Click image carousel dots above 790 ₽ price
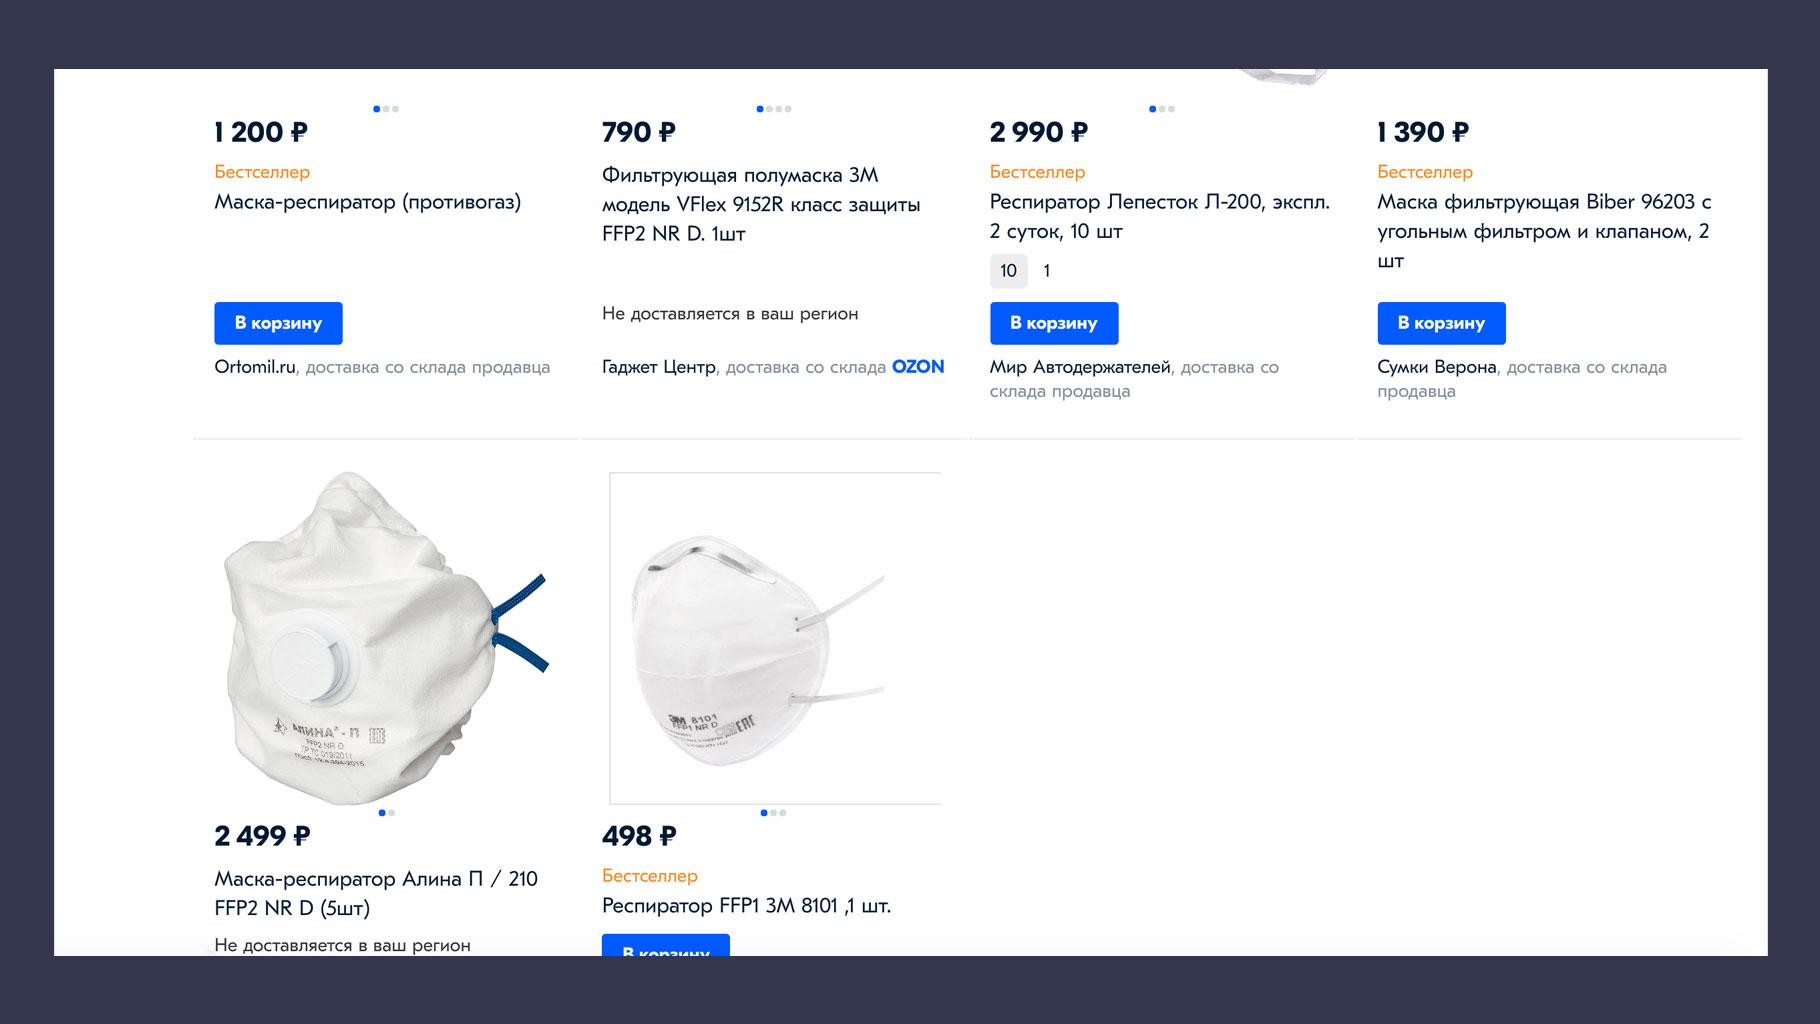1820x1024 pixels. point(774,109)
